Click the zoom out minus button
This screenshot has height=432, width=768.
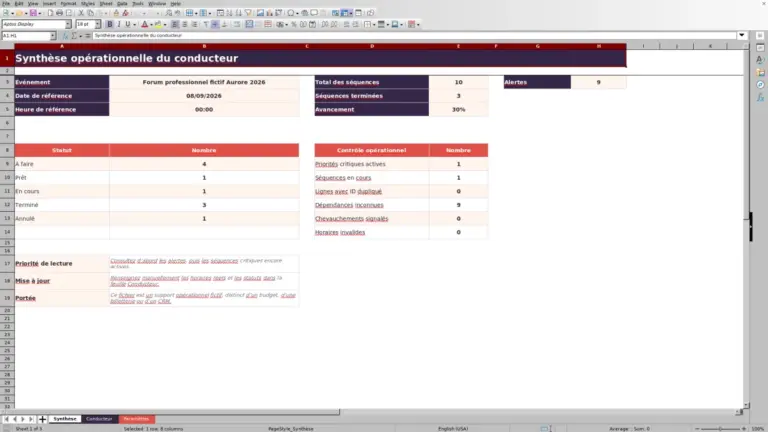coord(697,429)
